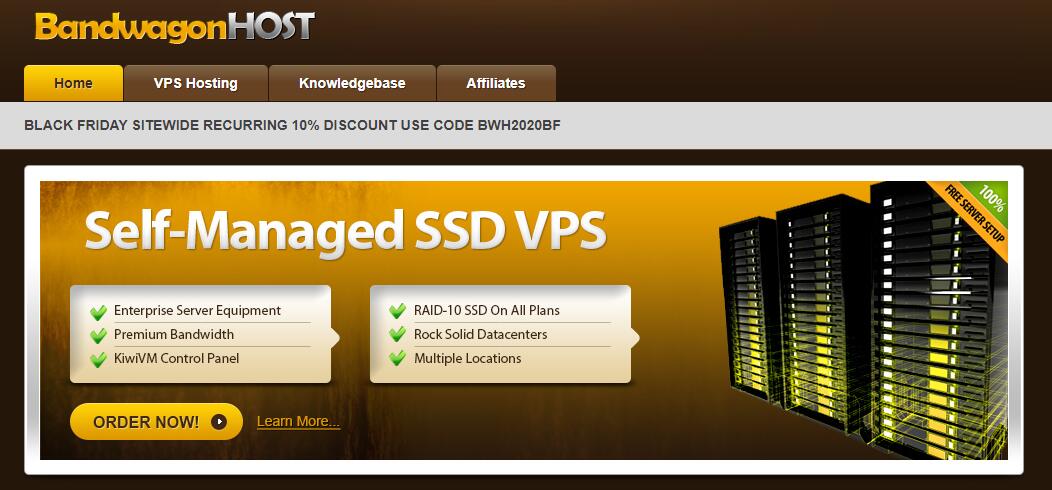Screen dimensions: 1052x490
Task: Click the BandwagonHOST logo
Action: [x=174, y=27]
